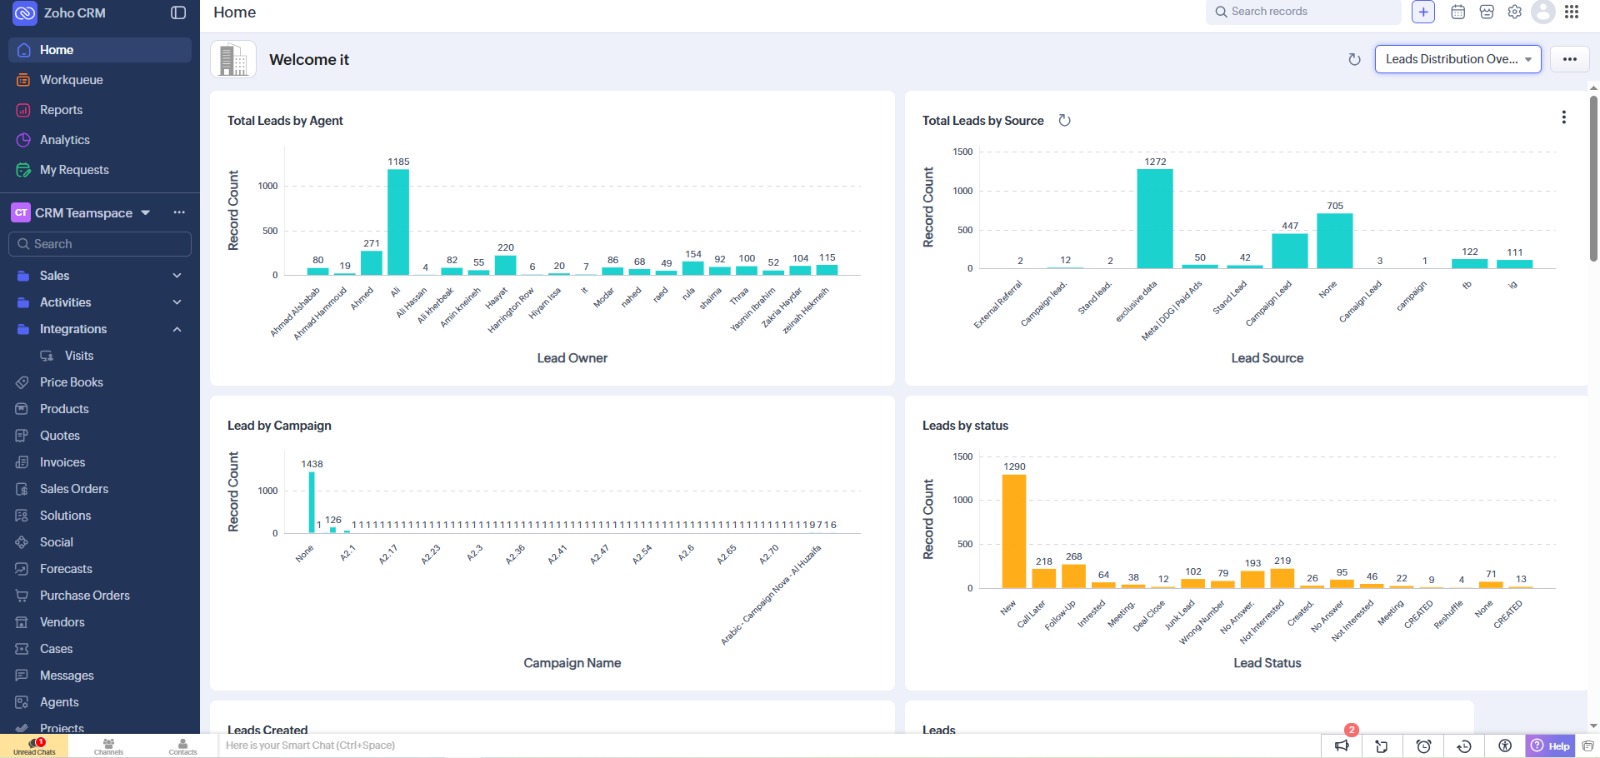Click the vertical page scrollbar
1600x758 pixels.
[1594, 178]
